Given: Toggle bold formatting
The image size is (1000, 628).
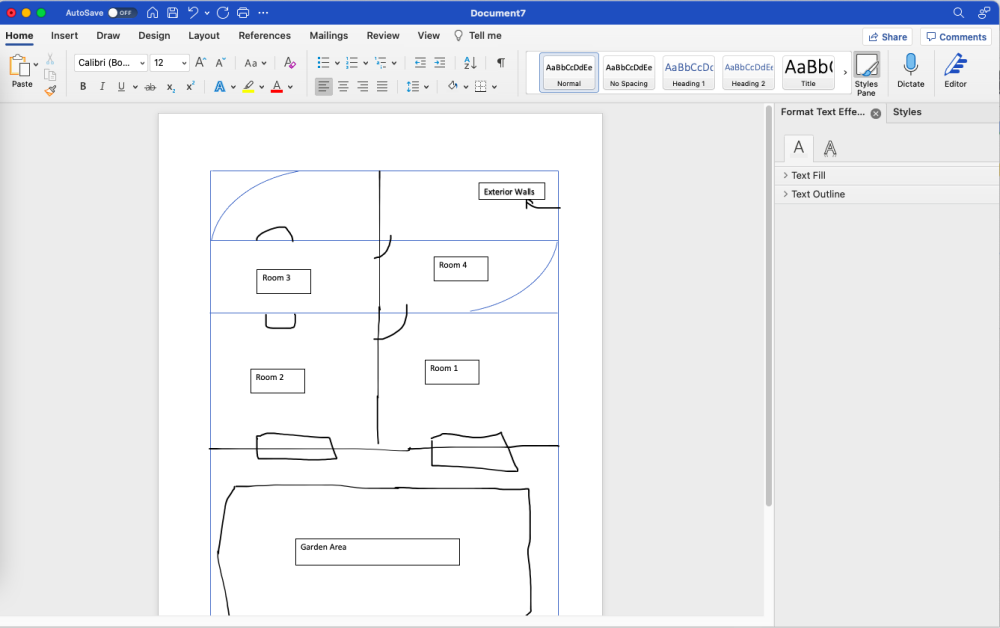Looking at the screenshot, I should [83, 86].
